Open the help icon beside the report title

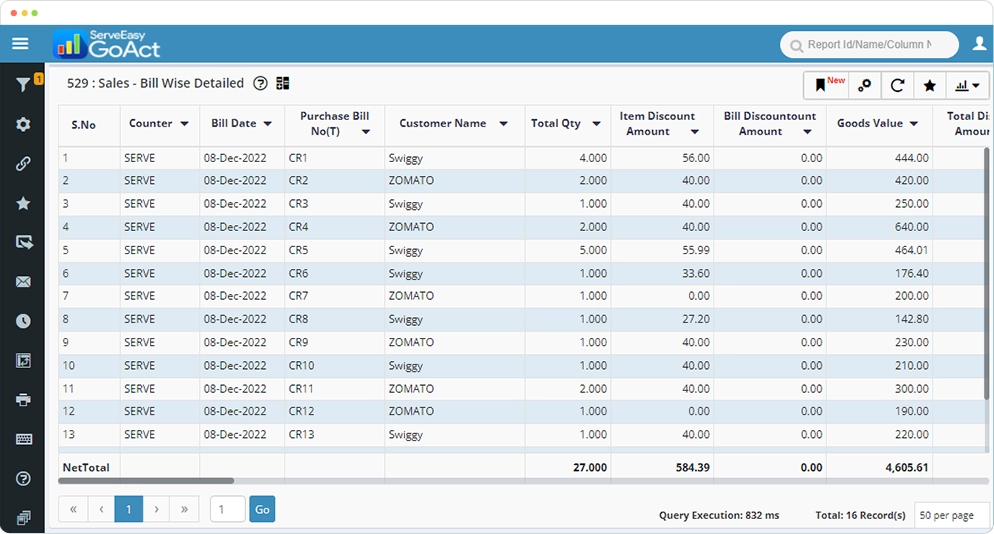(260, 84)
